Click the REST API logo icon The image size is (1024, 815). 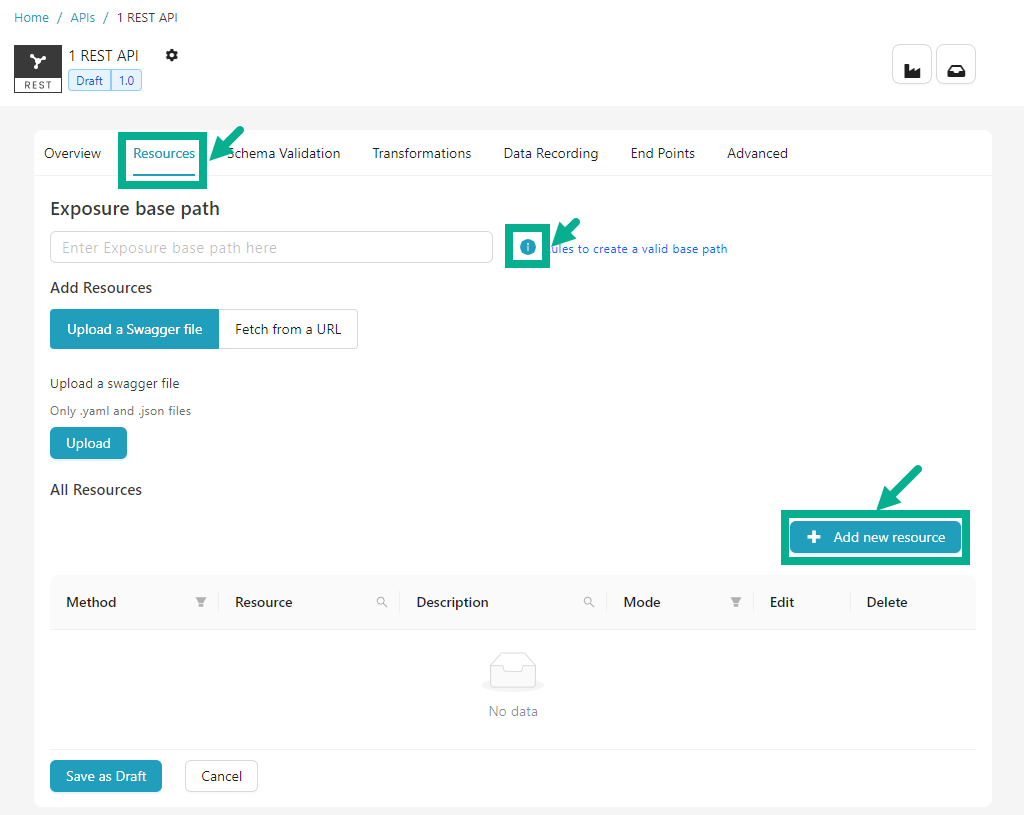pyautogui.click(x=38, y=68)
